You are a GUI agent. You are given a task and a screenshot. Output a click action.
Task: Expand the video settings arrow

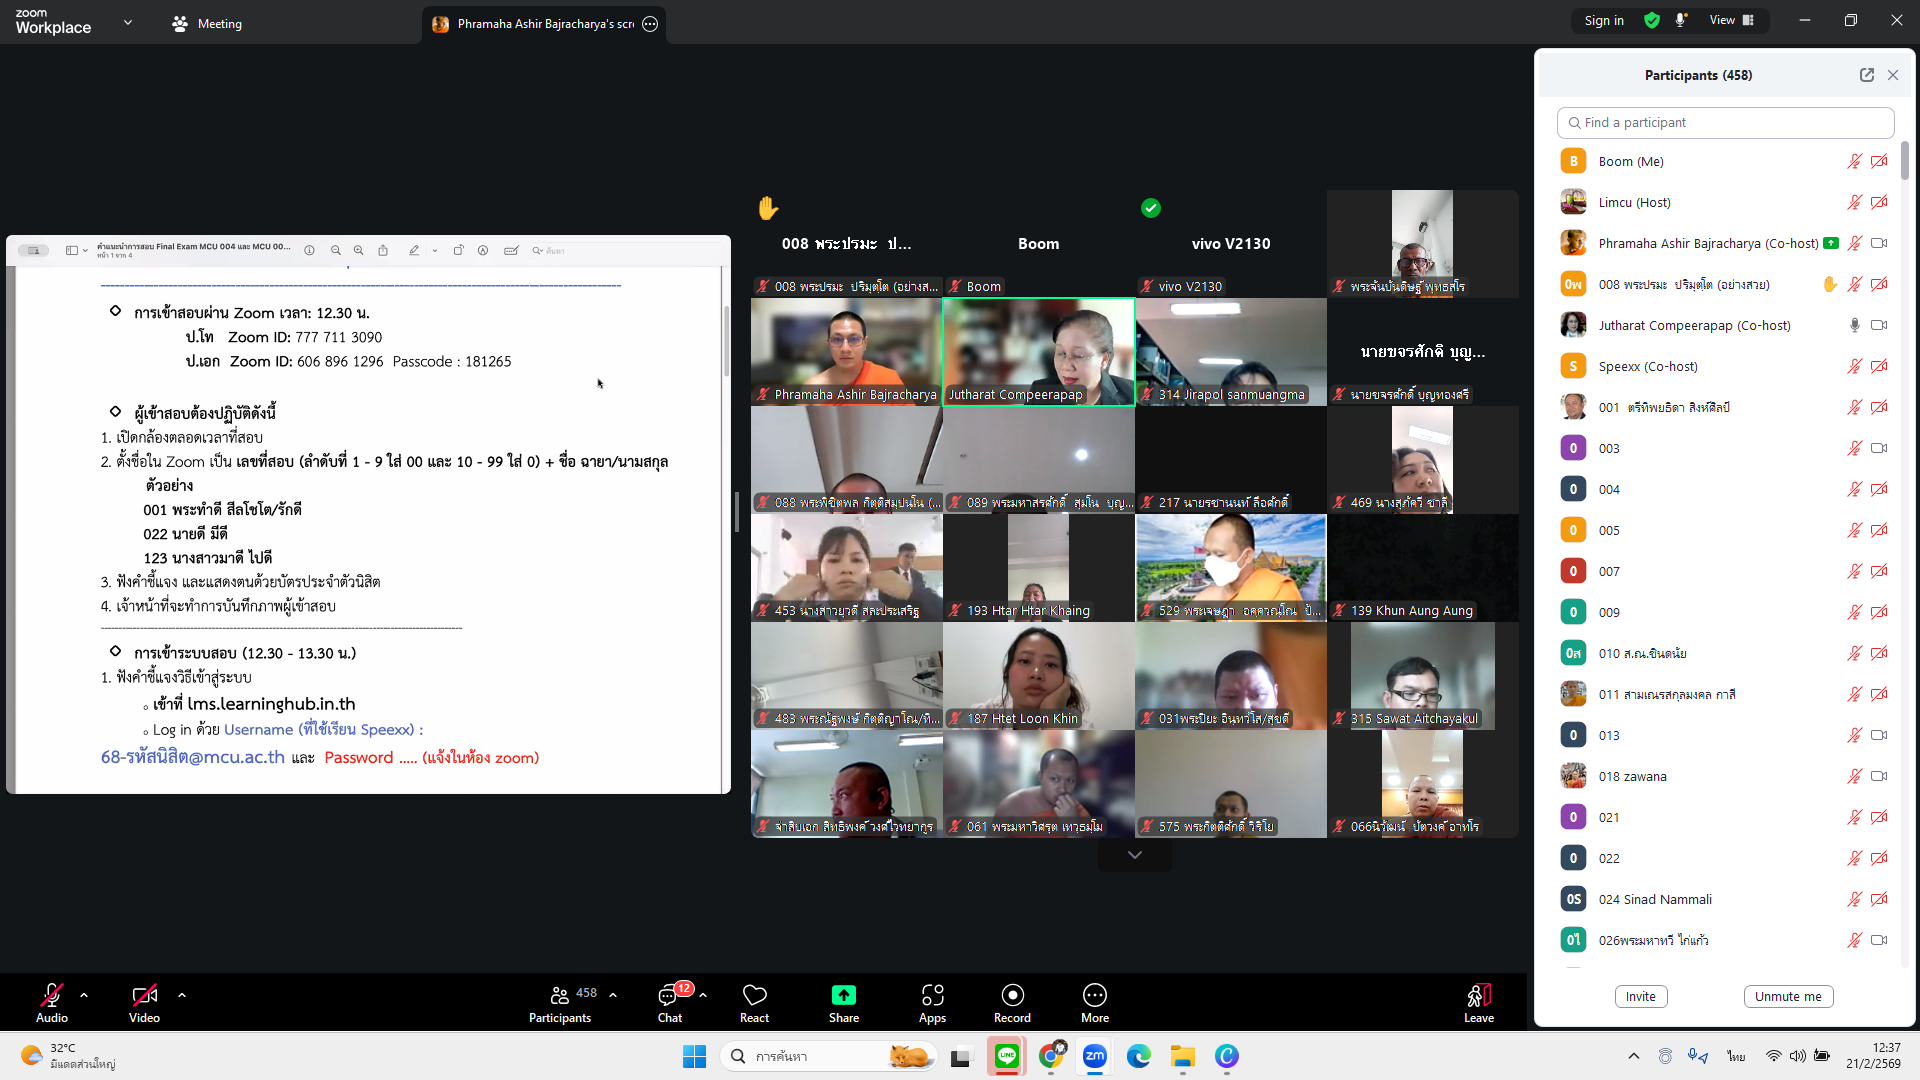pyautogui.click(x=182, y=995)
